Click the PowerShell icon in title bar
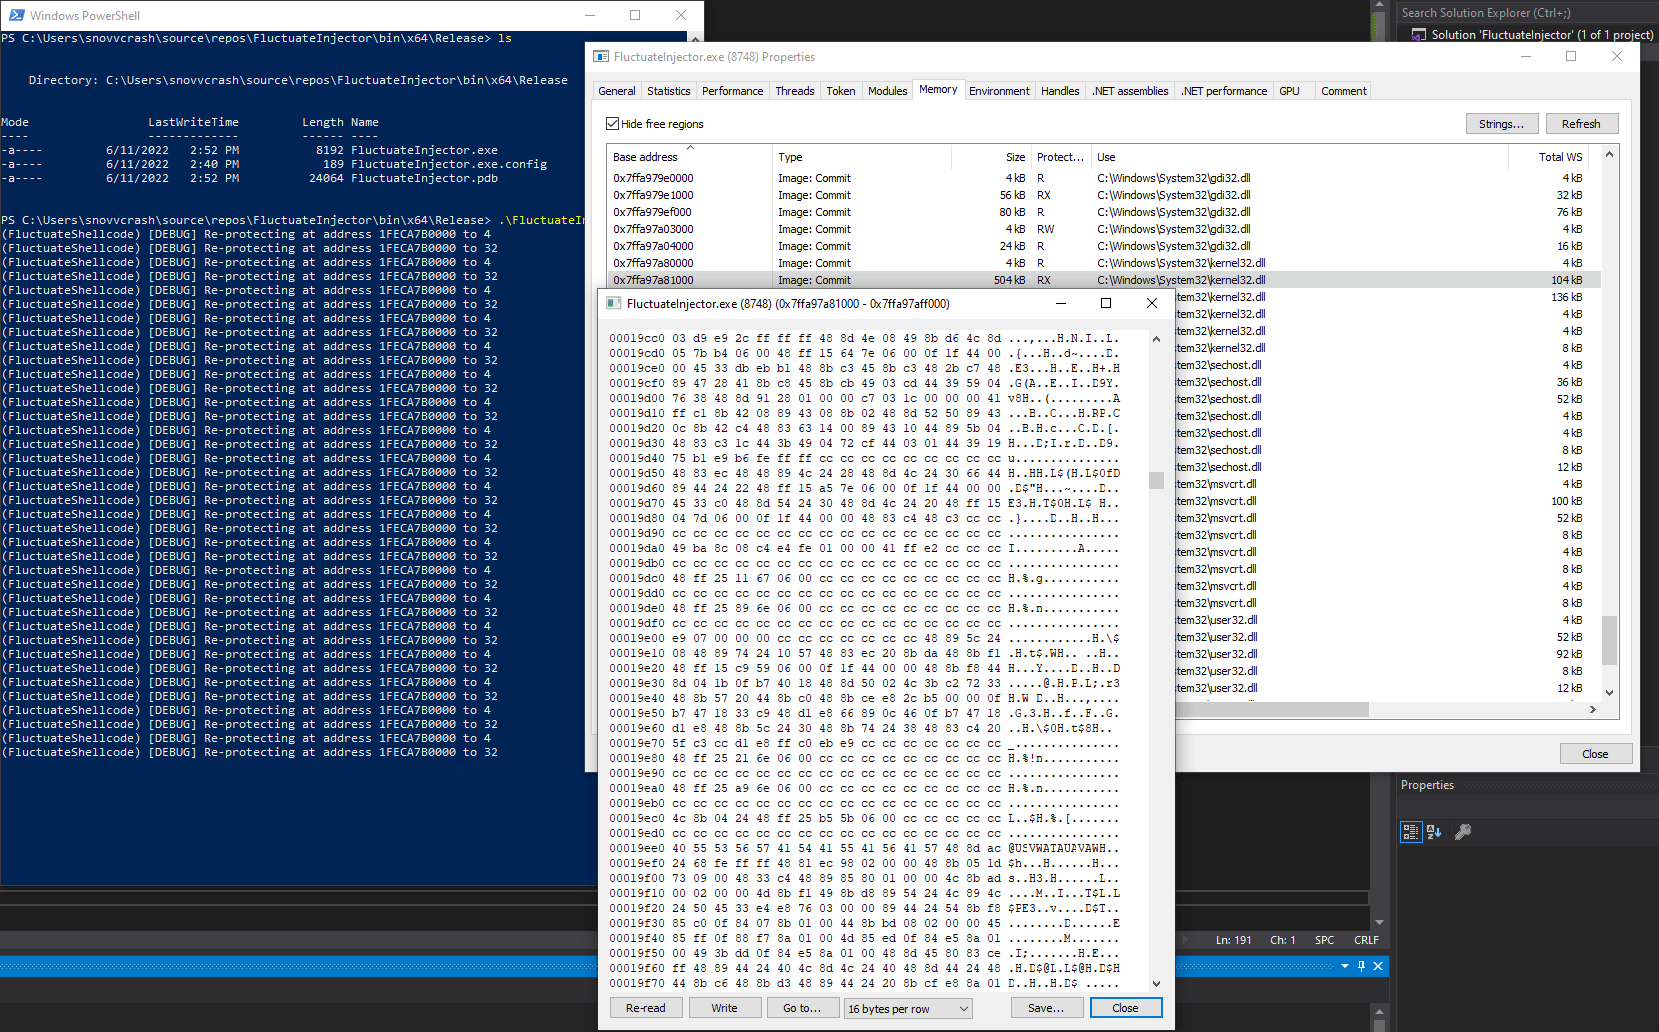1659x1032 pixels. tap(16, 15)
